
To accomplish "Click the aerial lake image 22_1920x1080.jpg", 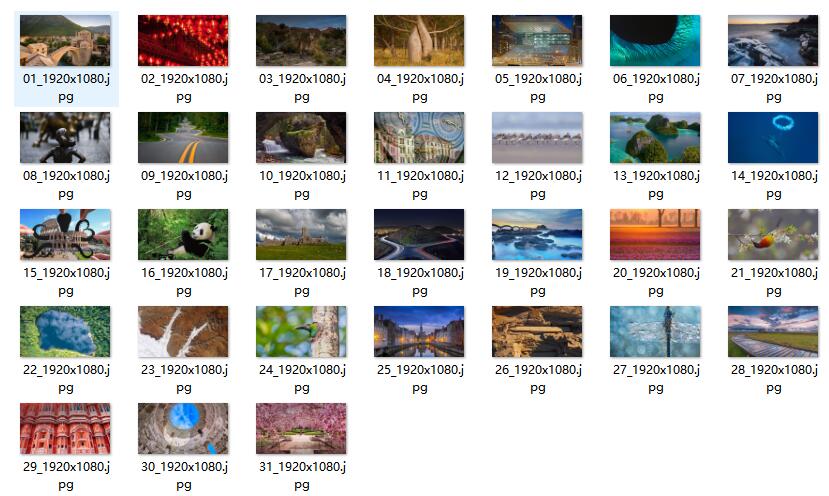I will click(x=66, y=332).
